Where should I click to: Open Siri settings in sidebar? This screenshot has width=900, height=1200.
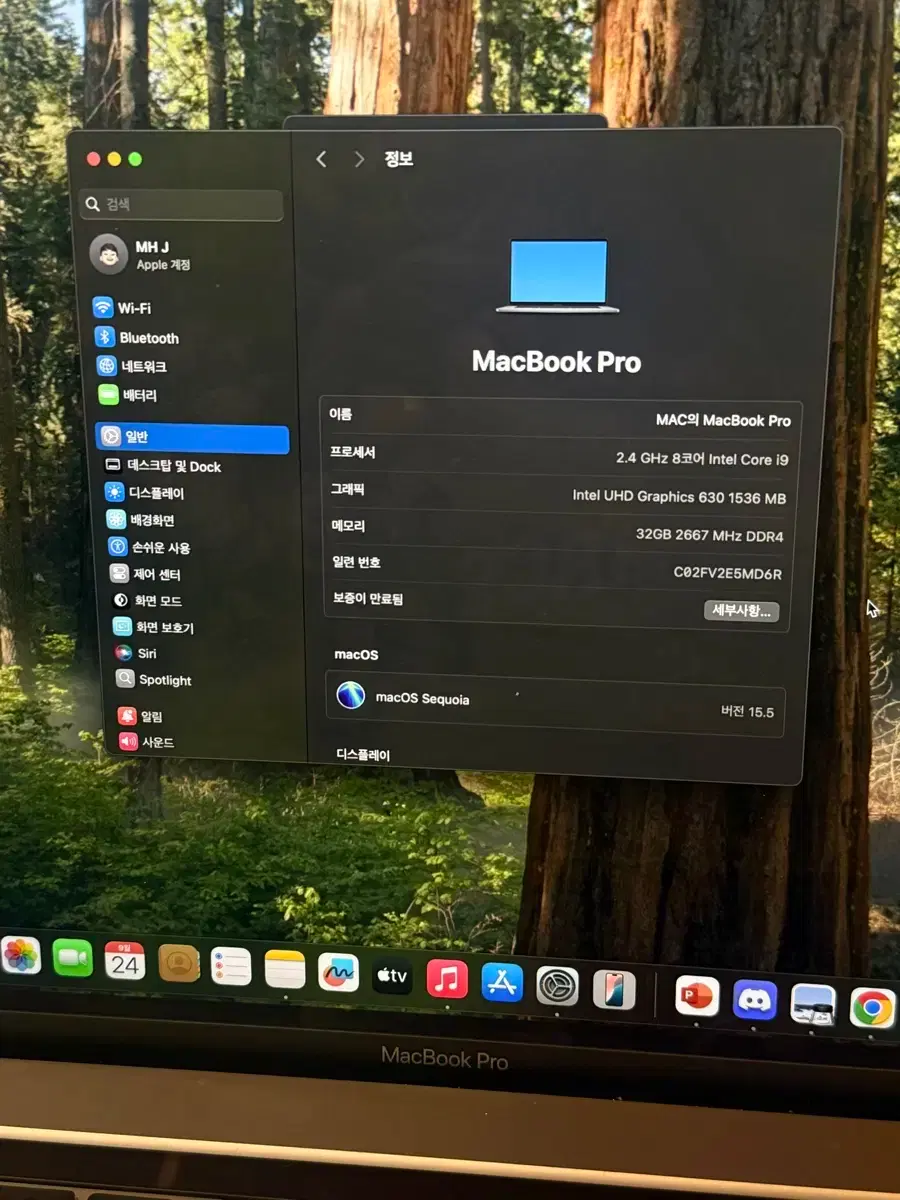(x=136, y=653)
